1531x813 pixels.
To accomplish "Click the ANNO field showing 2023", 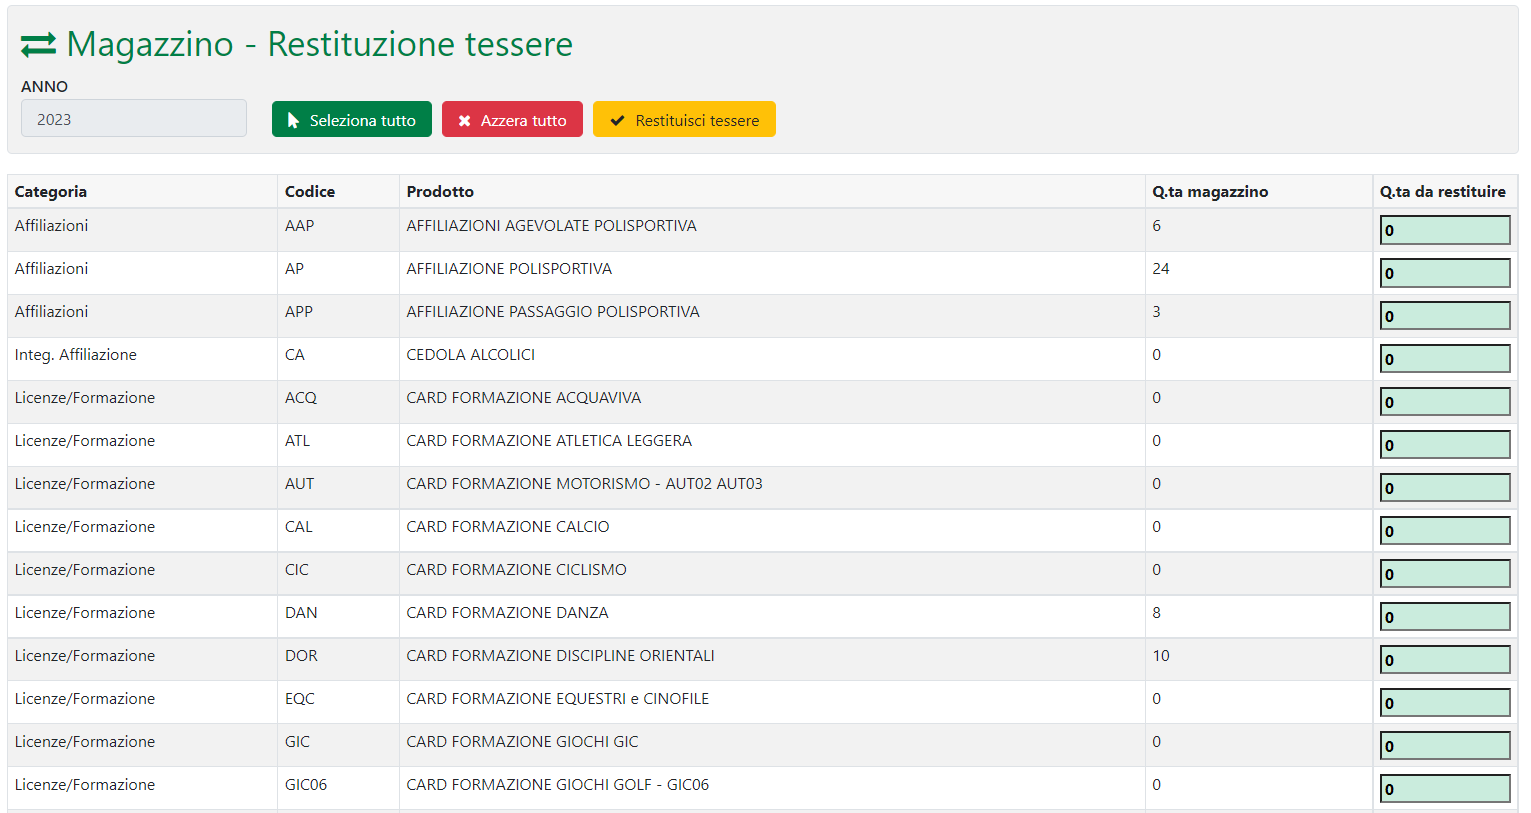I will 133,119.
